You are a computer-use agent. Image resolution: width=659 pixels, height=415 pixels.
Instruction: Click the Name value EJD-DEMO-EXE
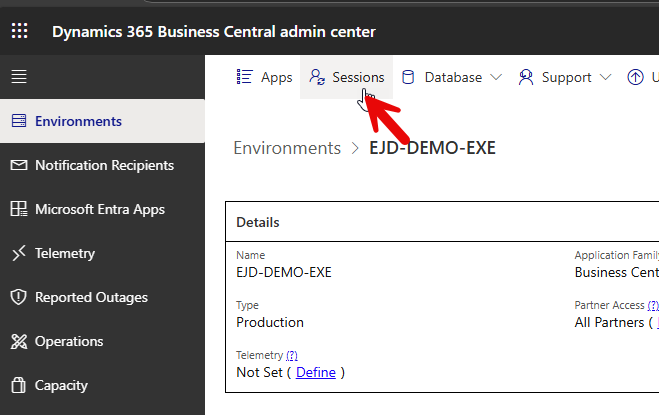click(x=284, y=272)
